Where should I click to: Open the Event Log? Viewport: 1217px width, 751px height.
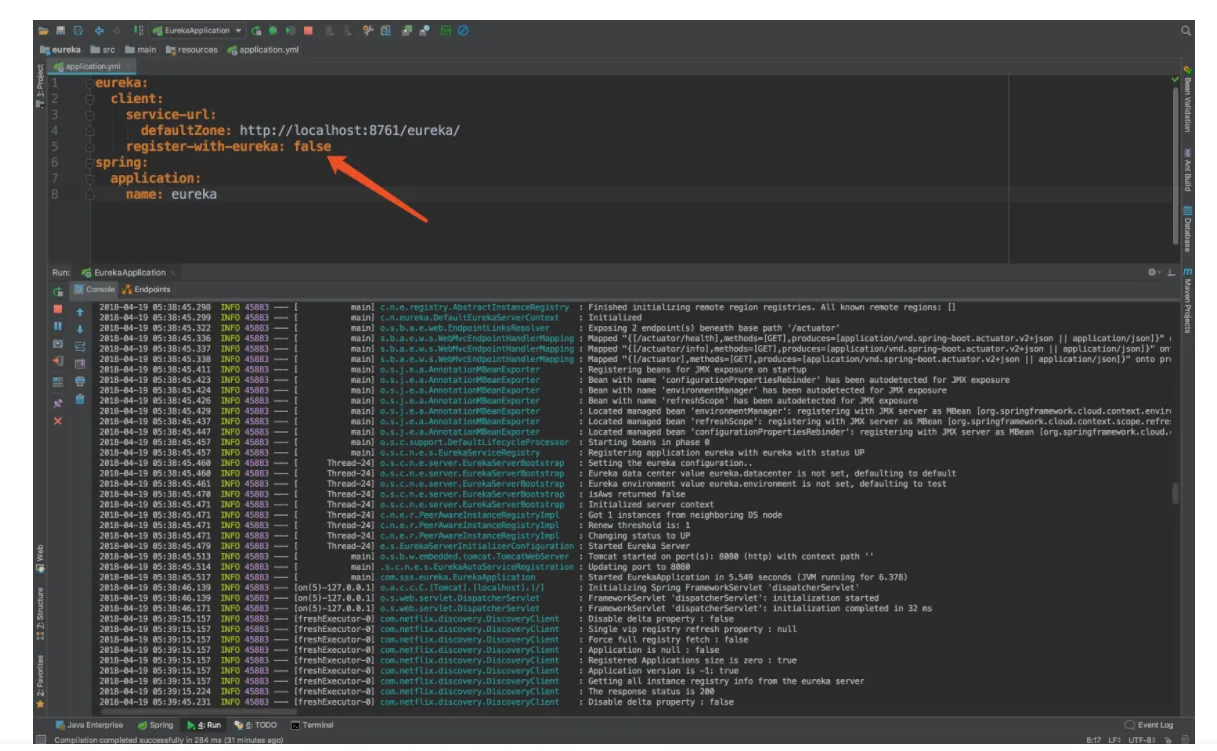pos(1150,725)
